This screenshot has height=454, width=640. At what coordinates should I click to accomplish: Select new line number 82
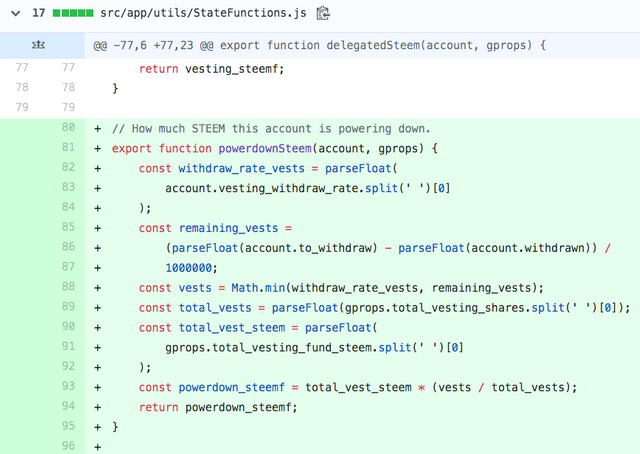click(x=69, y=167)
